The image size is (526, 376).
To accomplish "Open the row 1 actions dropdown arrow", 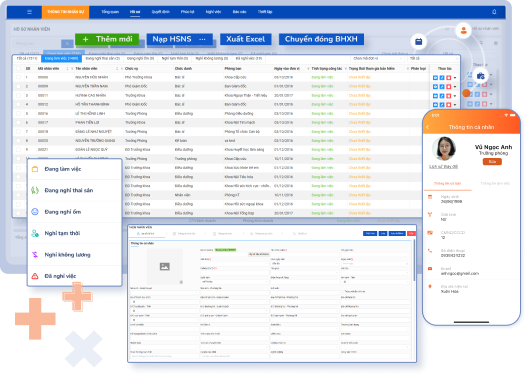I will click(455, 77).
